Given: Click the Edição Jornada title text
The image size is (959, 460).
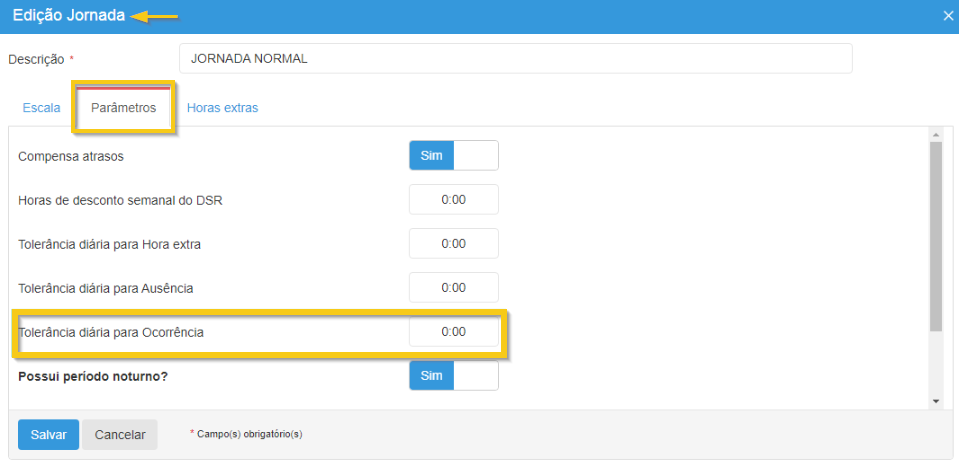Looking at the screenshot, I should (68, 16).
